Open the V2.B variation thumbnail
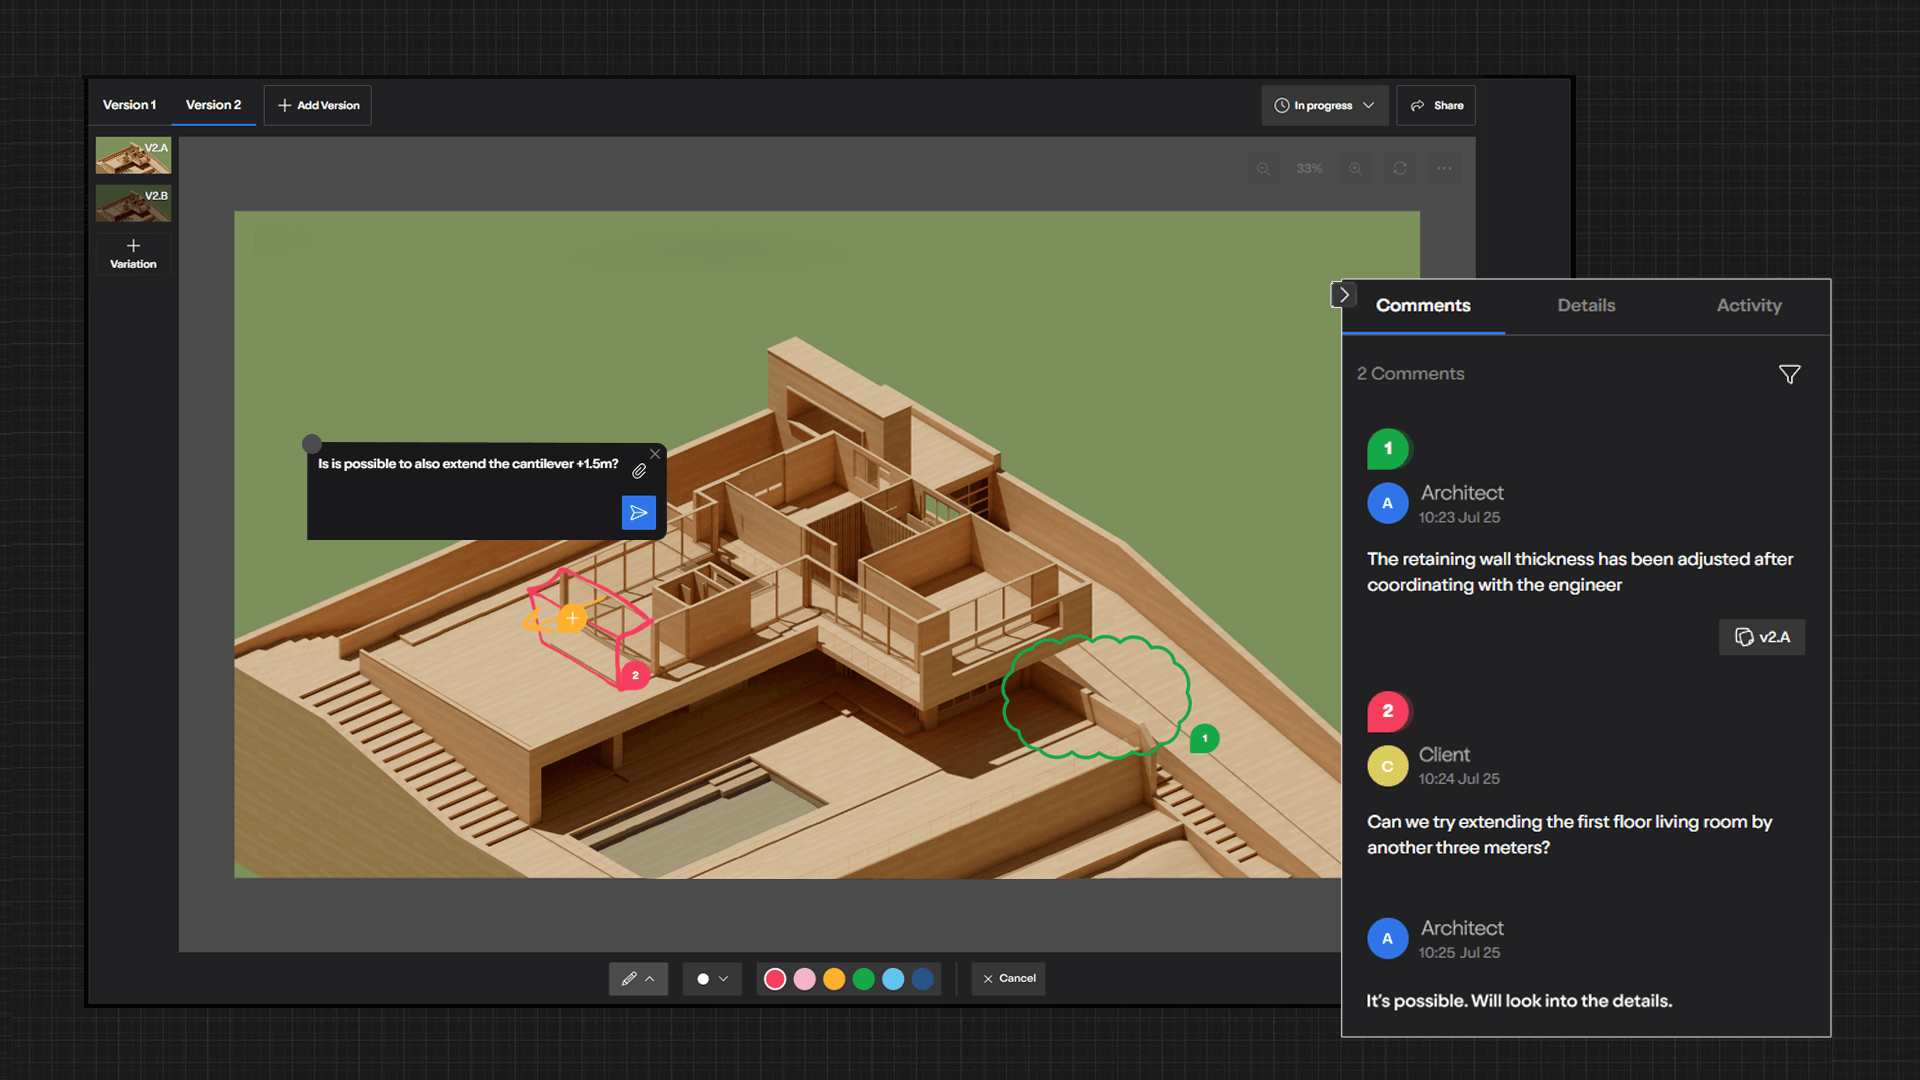The height and width of the screenshot is (1080, 1920). 133,202
